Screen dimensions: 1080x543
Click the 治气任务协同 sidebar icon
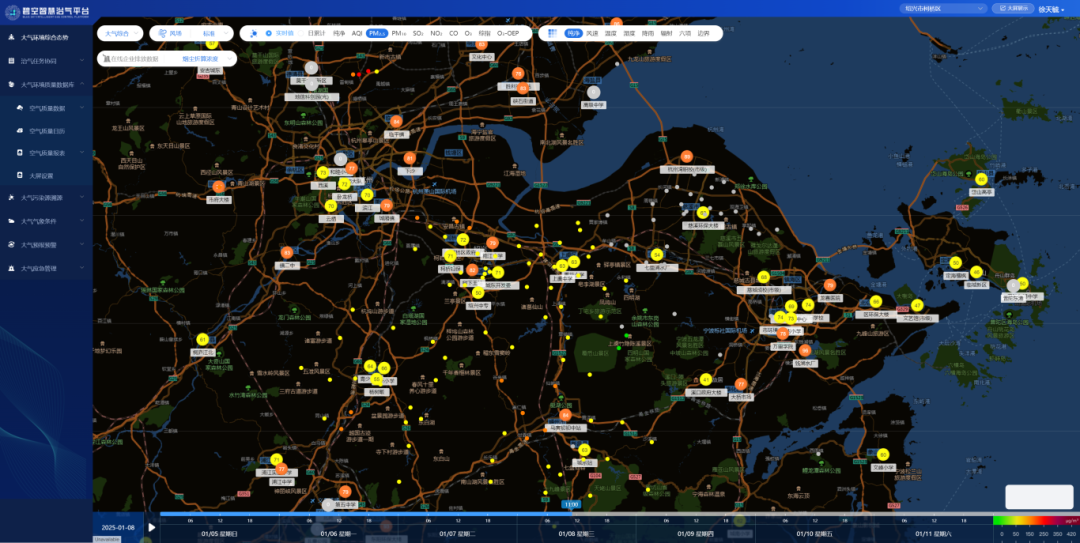coord(11,61)
